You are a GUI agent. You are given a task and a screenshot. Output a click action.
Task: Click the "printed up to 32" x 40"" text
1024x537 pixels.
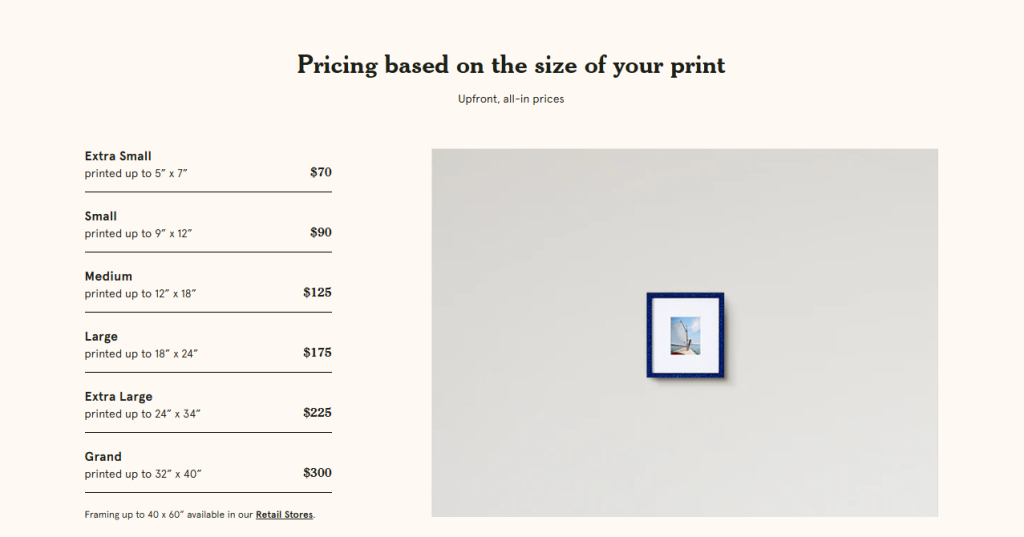[x=143, y=474]
